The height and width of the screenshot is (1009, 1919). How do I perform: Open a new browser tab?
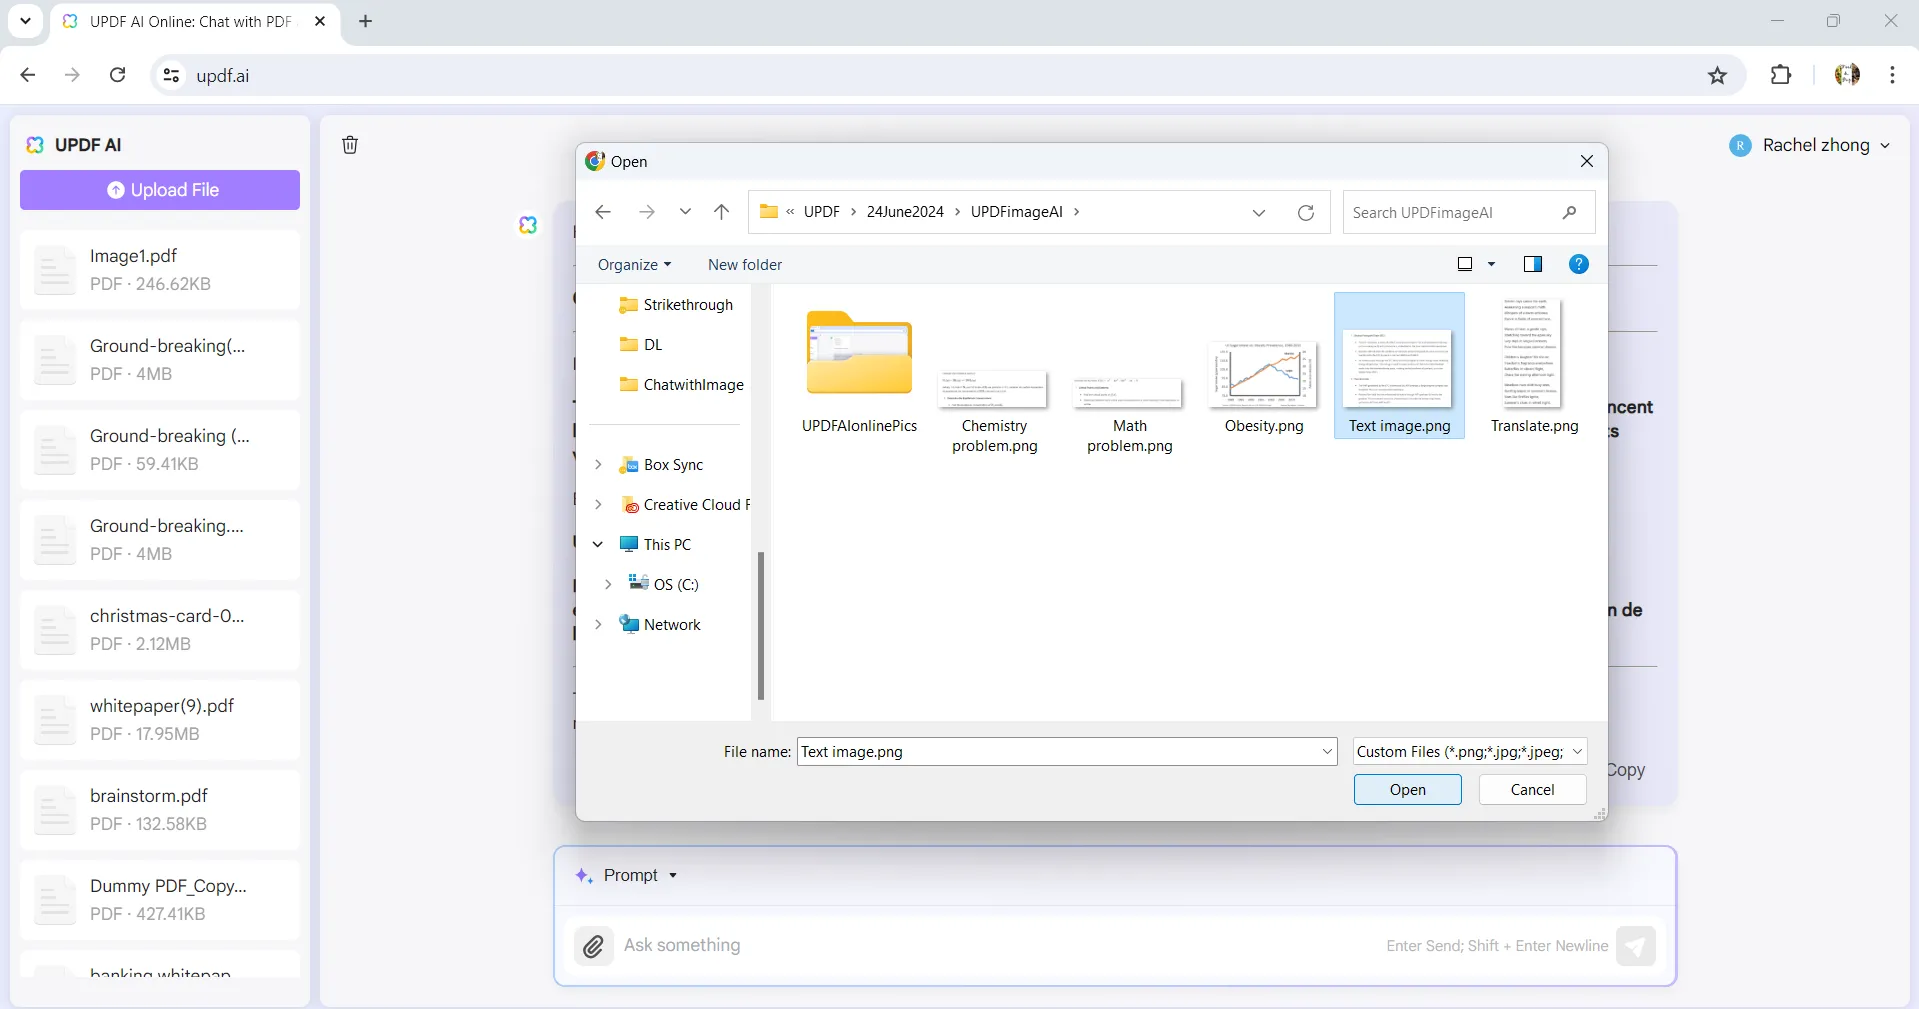point(366,21)
